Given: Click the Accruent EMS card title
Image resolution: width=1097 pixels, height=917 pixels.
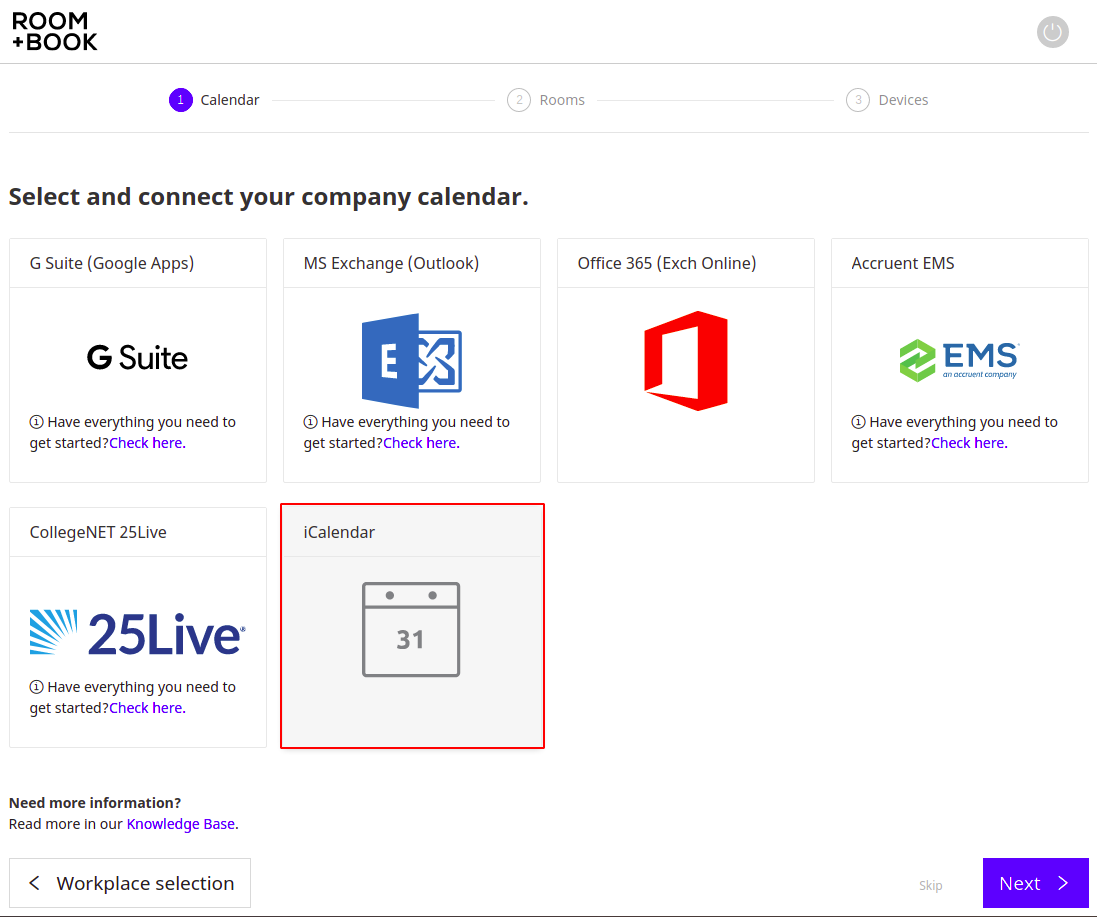Looking at the screenshot, I should (x=903, y=263).
